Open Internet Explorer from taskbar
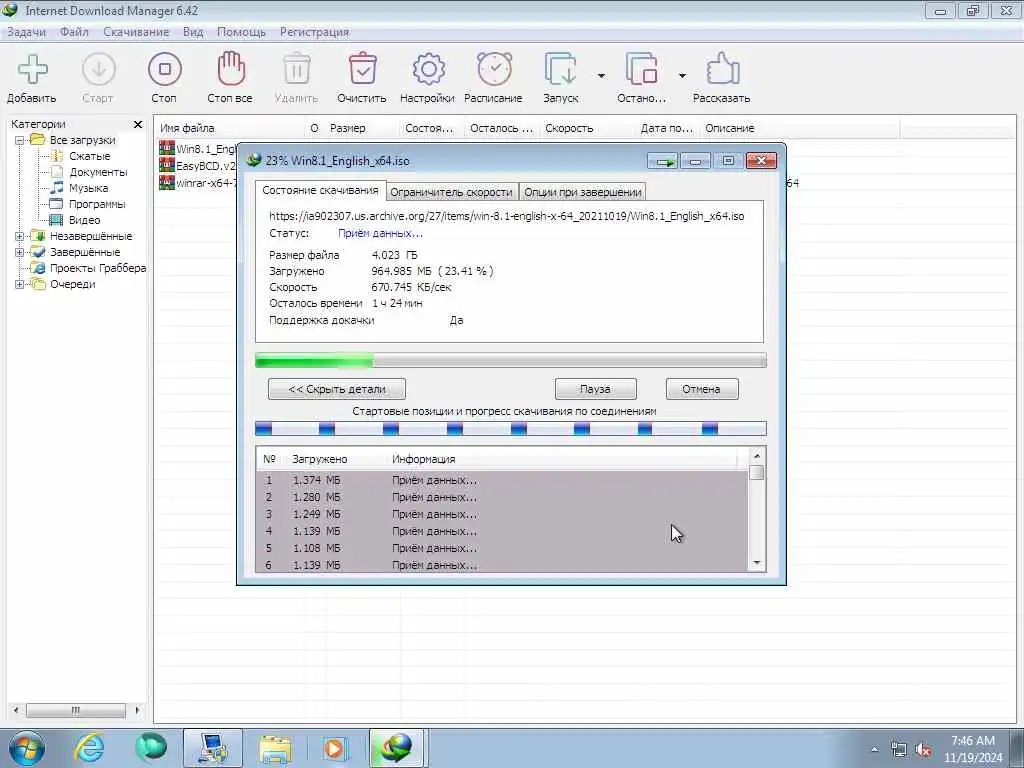The height and width of the screenshot is (768, 1024). [x=89, y=748]
